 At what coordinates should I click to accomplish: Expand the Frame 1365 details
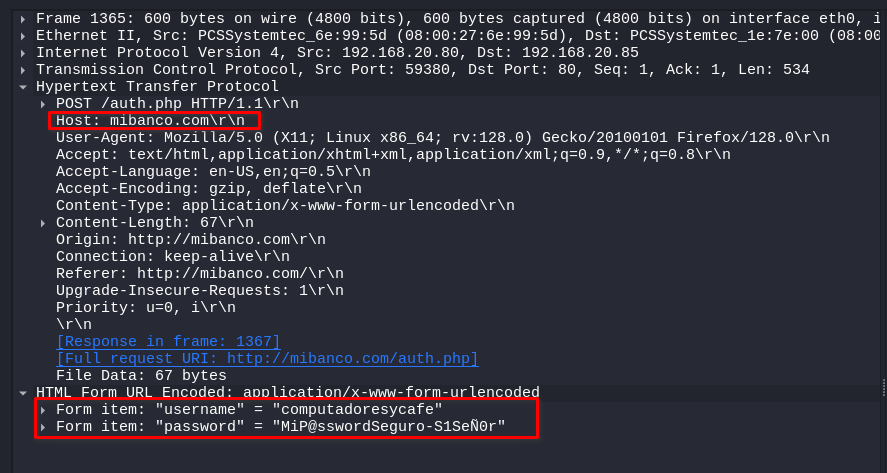click(x=23, y=19)
